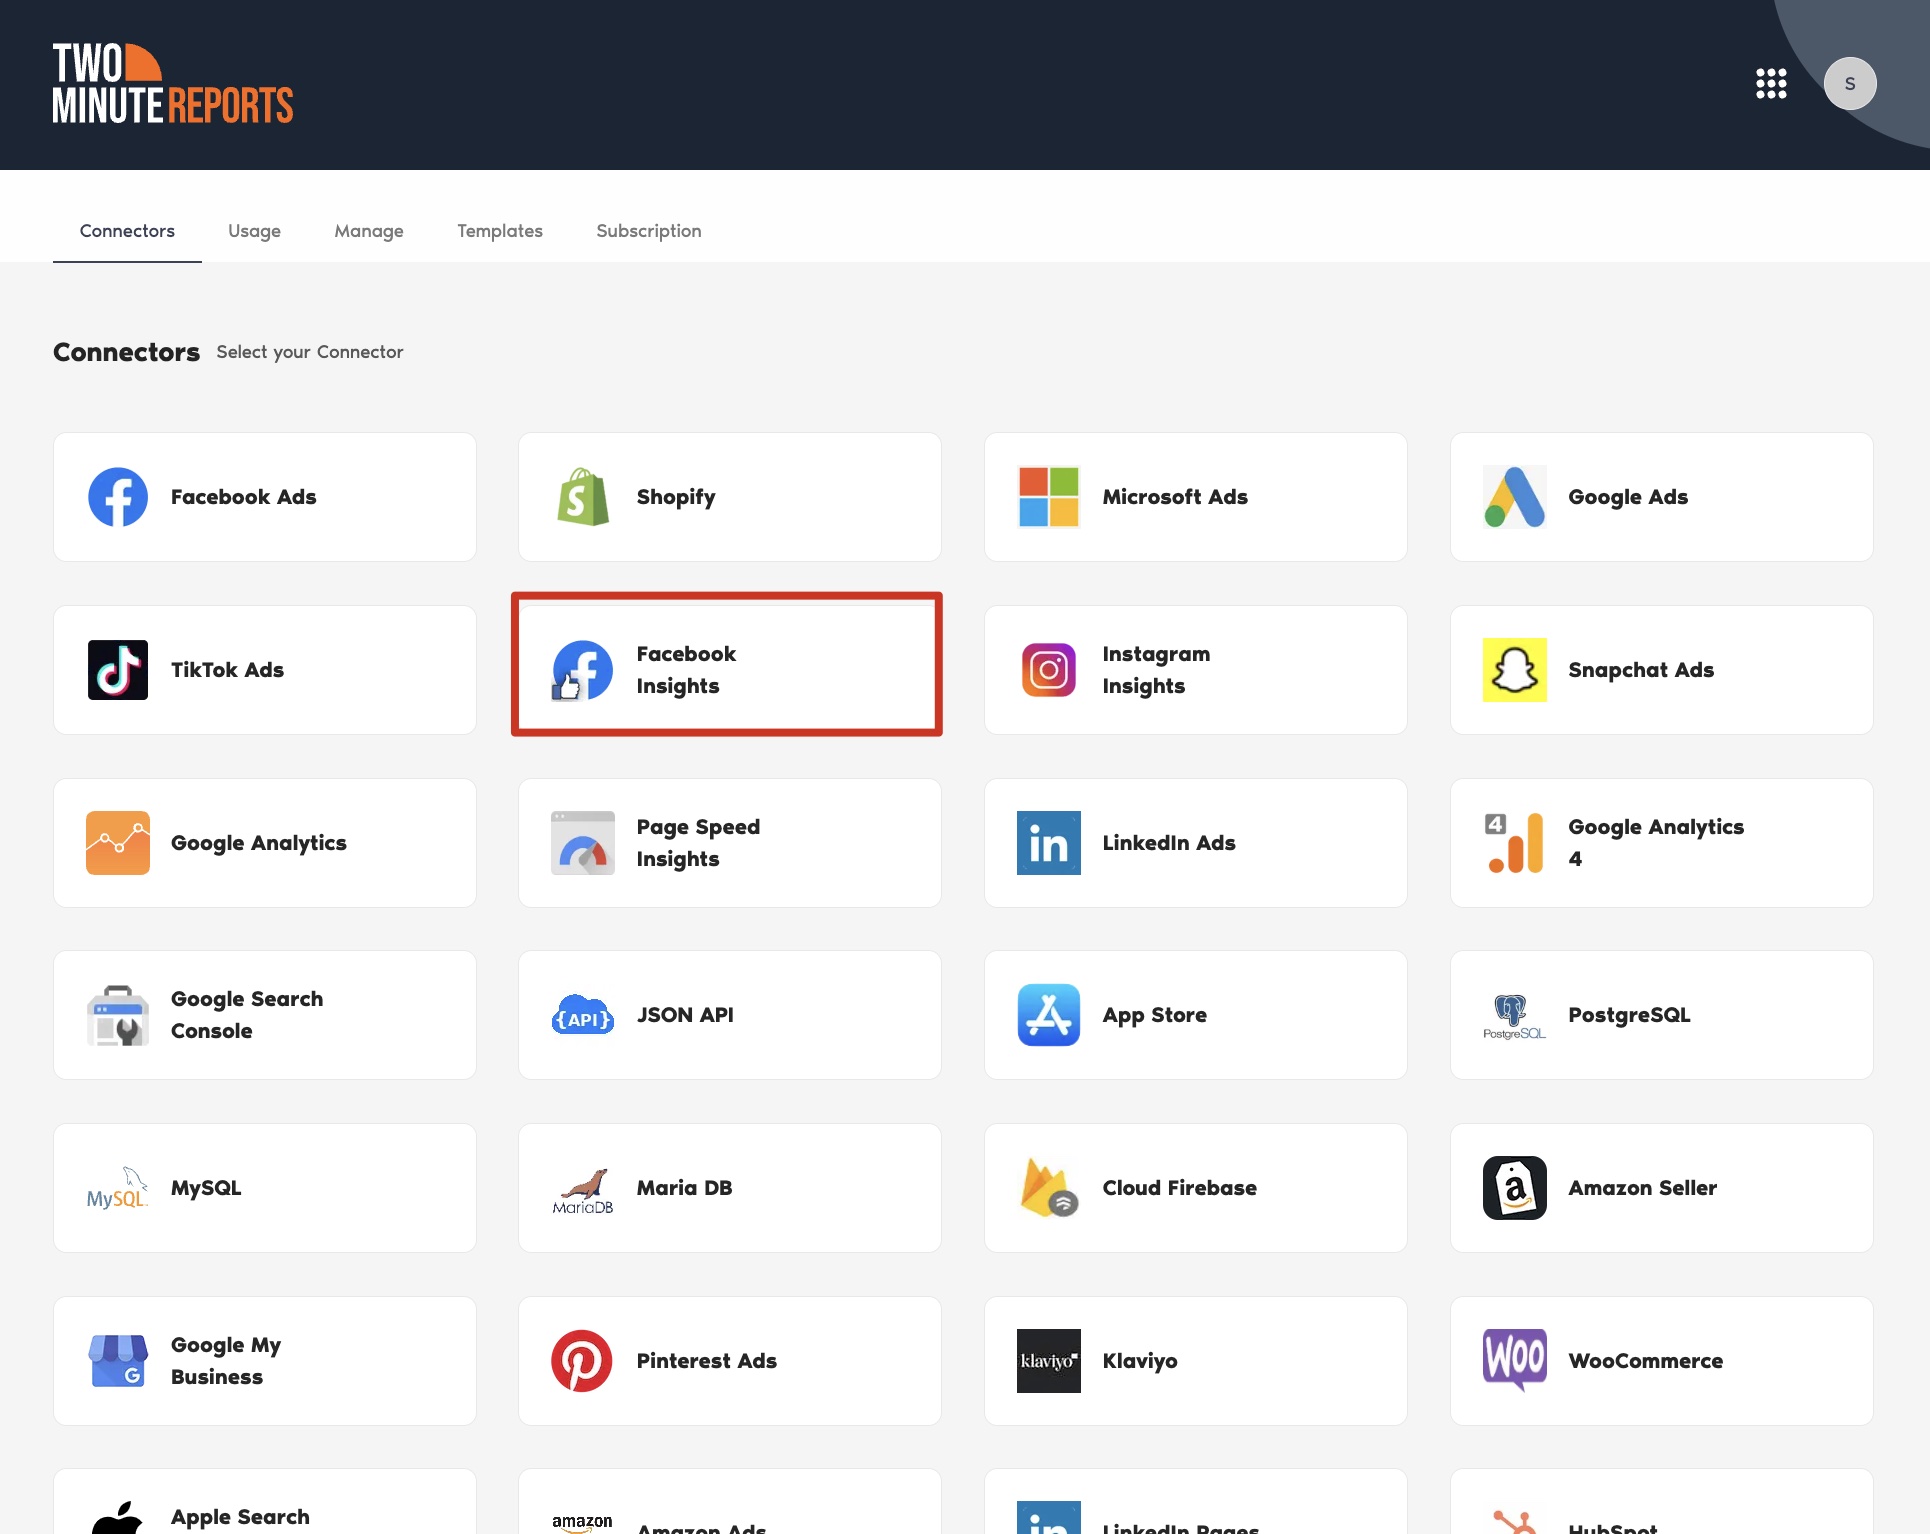Choose the Google Analytics 4 label
The height and width of the screenshot is (1534, 1930).
point(1656,843)
